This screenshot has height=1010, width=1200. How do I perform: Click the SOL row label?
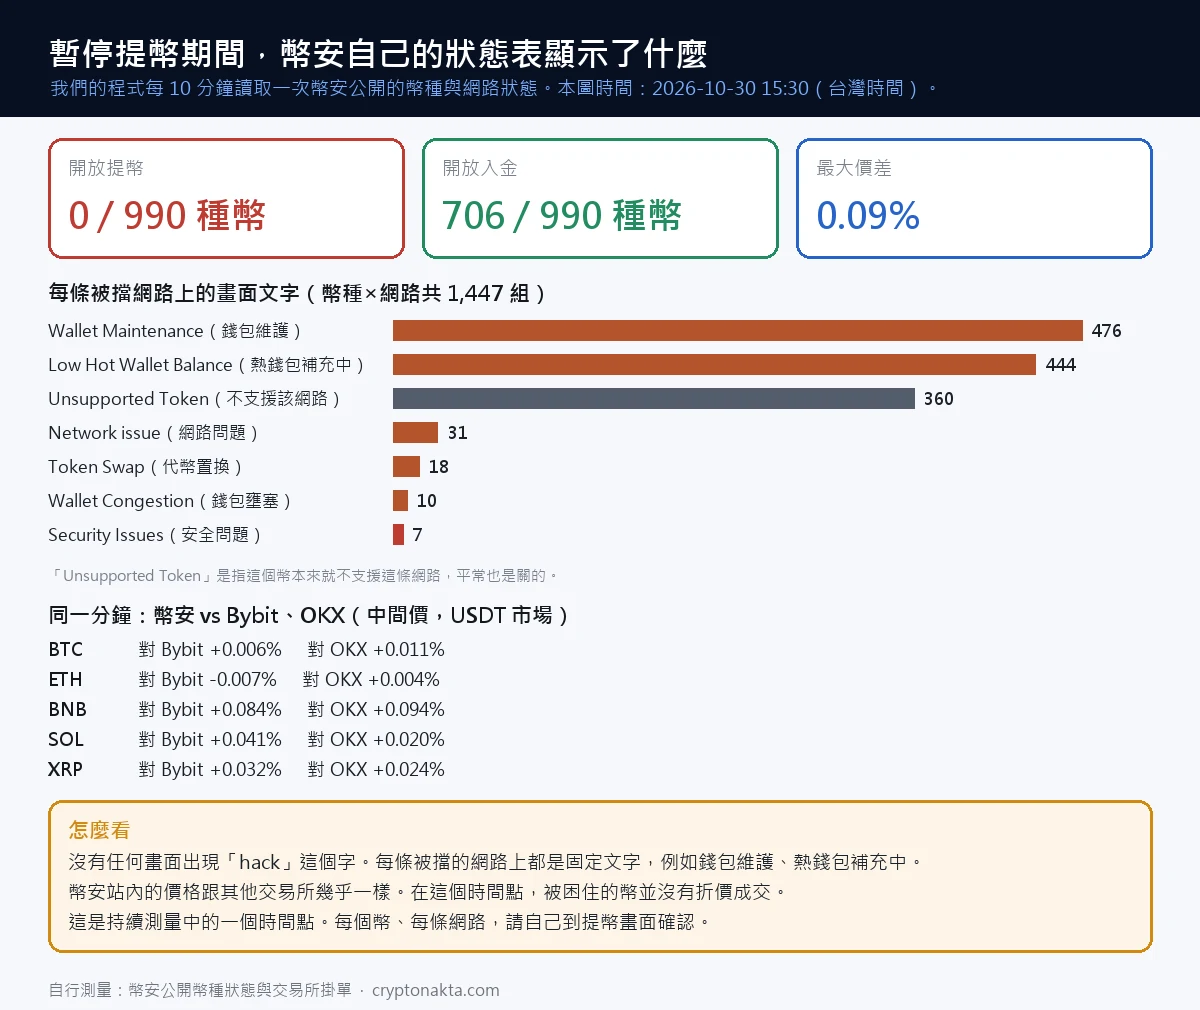66,740
